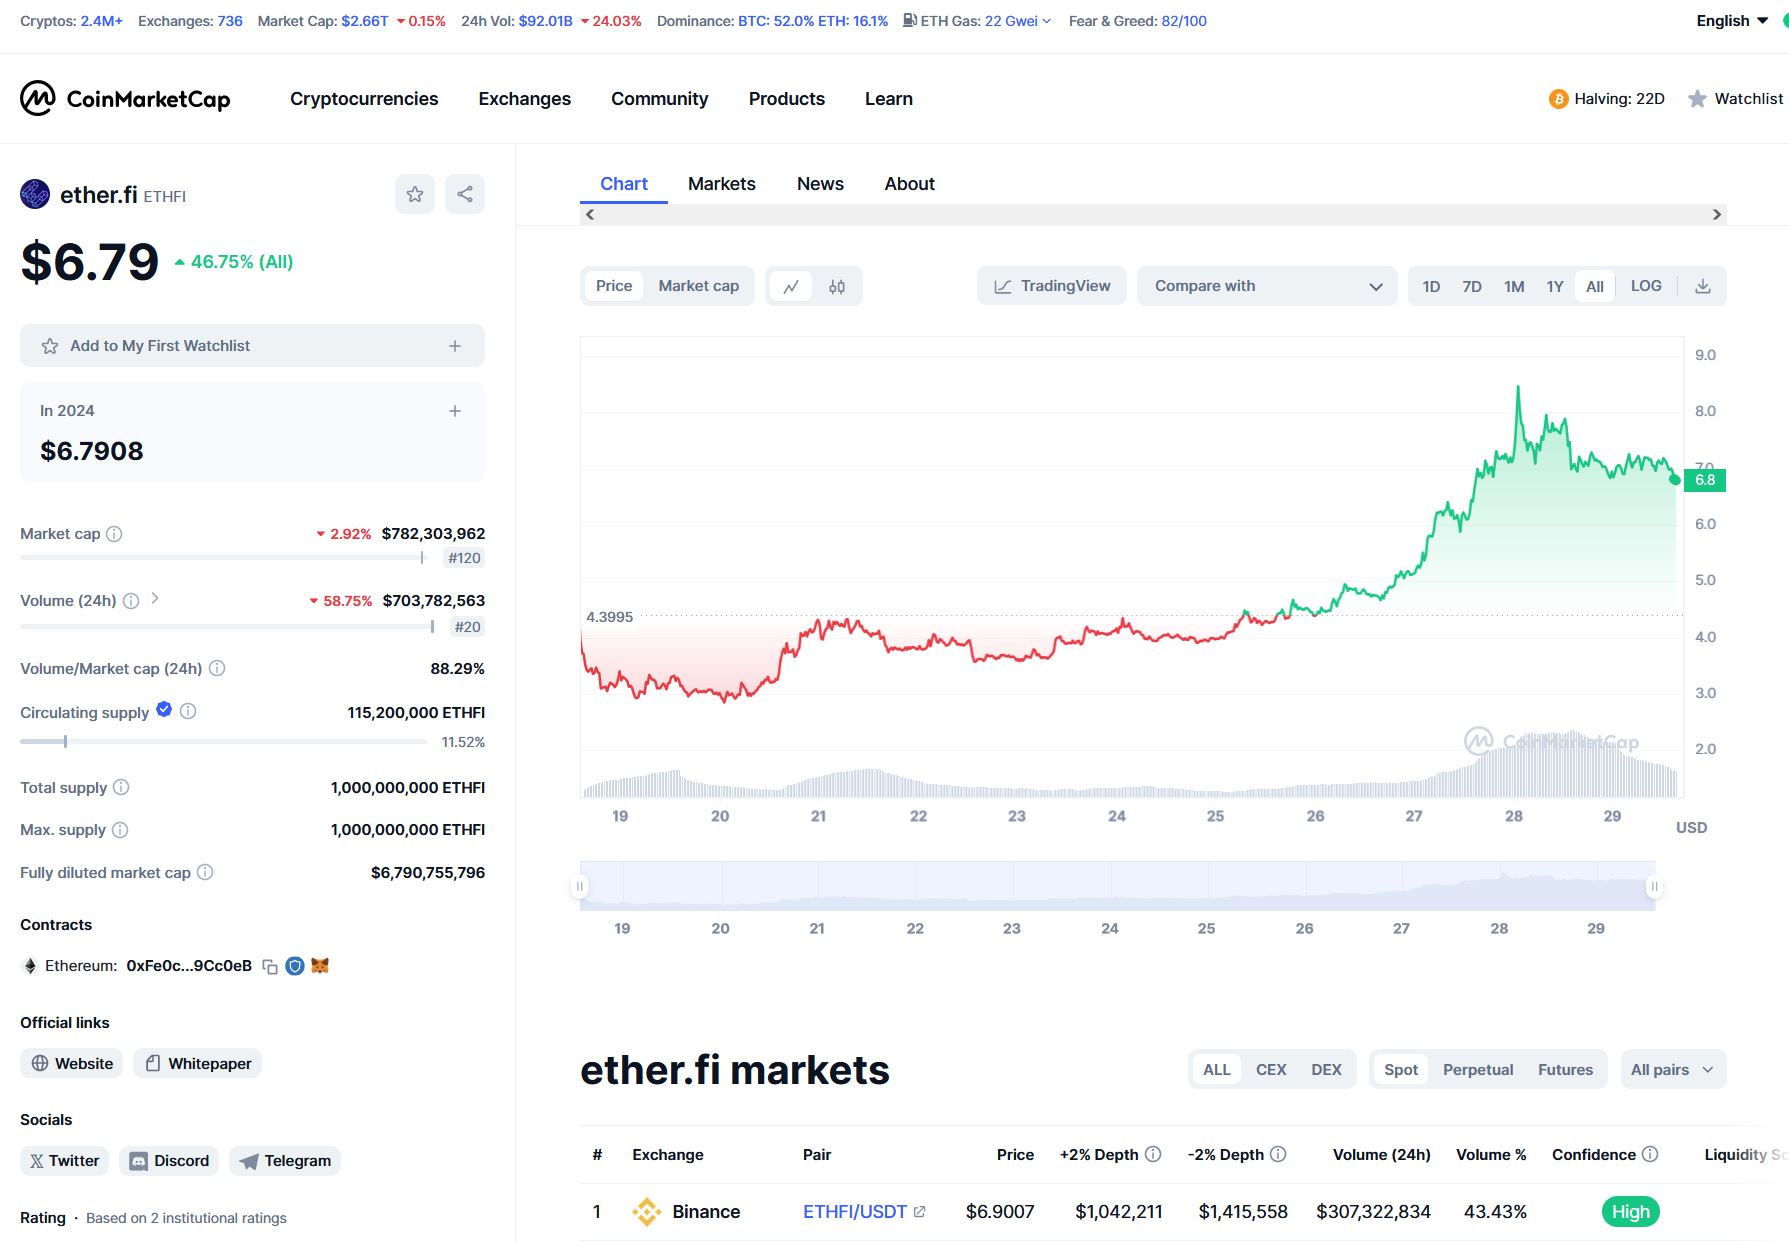The height and width of the screenshot is (1242, 1789).
Task: Click the +2% Depth info icon
Action: pos(1153,1154)
